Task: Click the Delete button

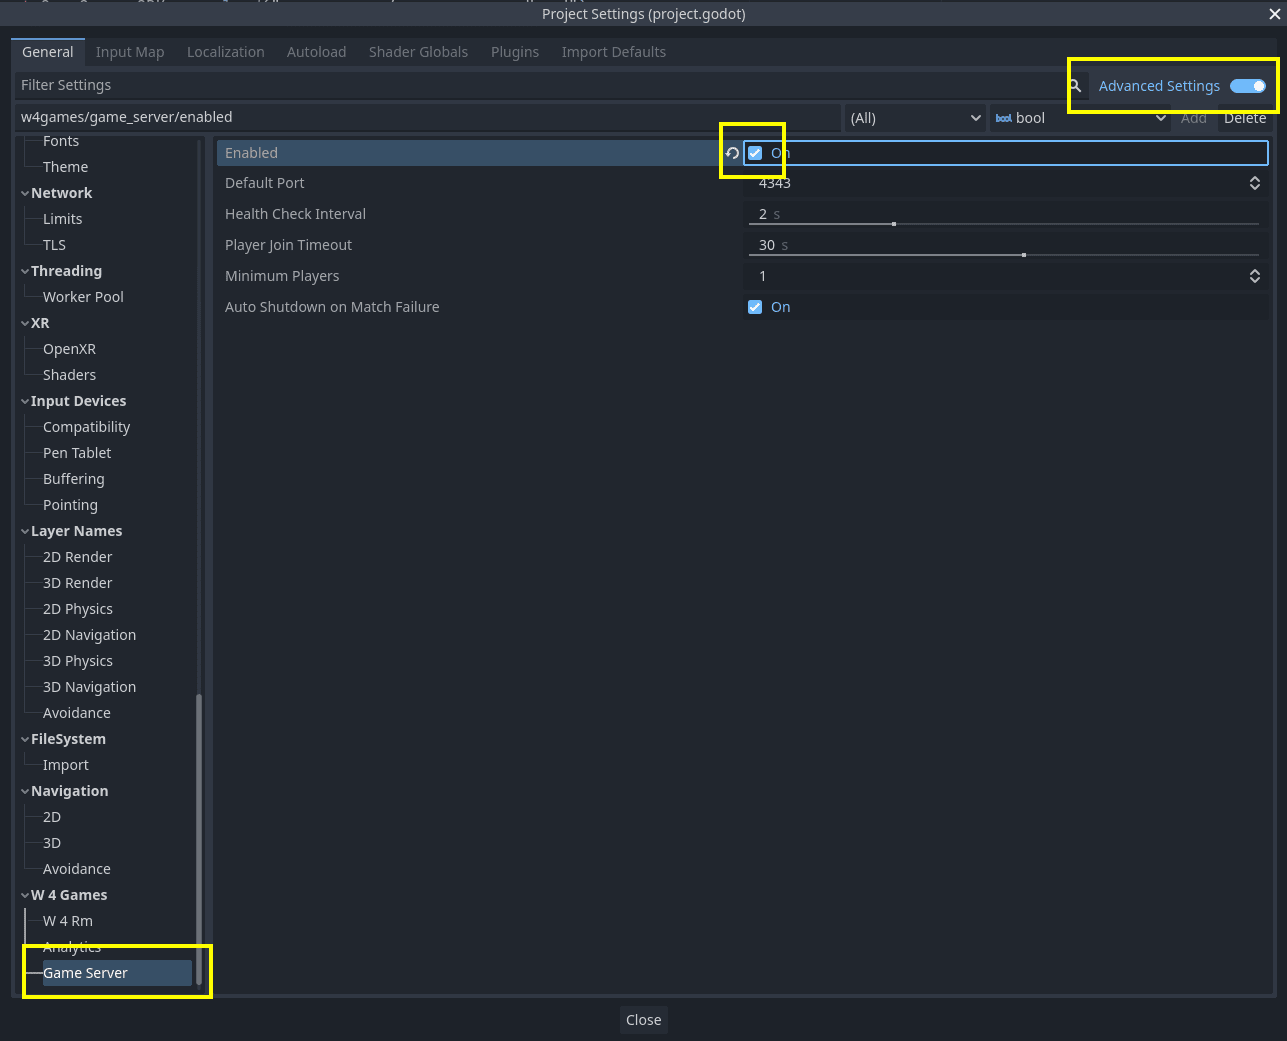Action: pos(1245,117)
